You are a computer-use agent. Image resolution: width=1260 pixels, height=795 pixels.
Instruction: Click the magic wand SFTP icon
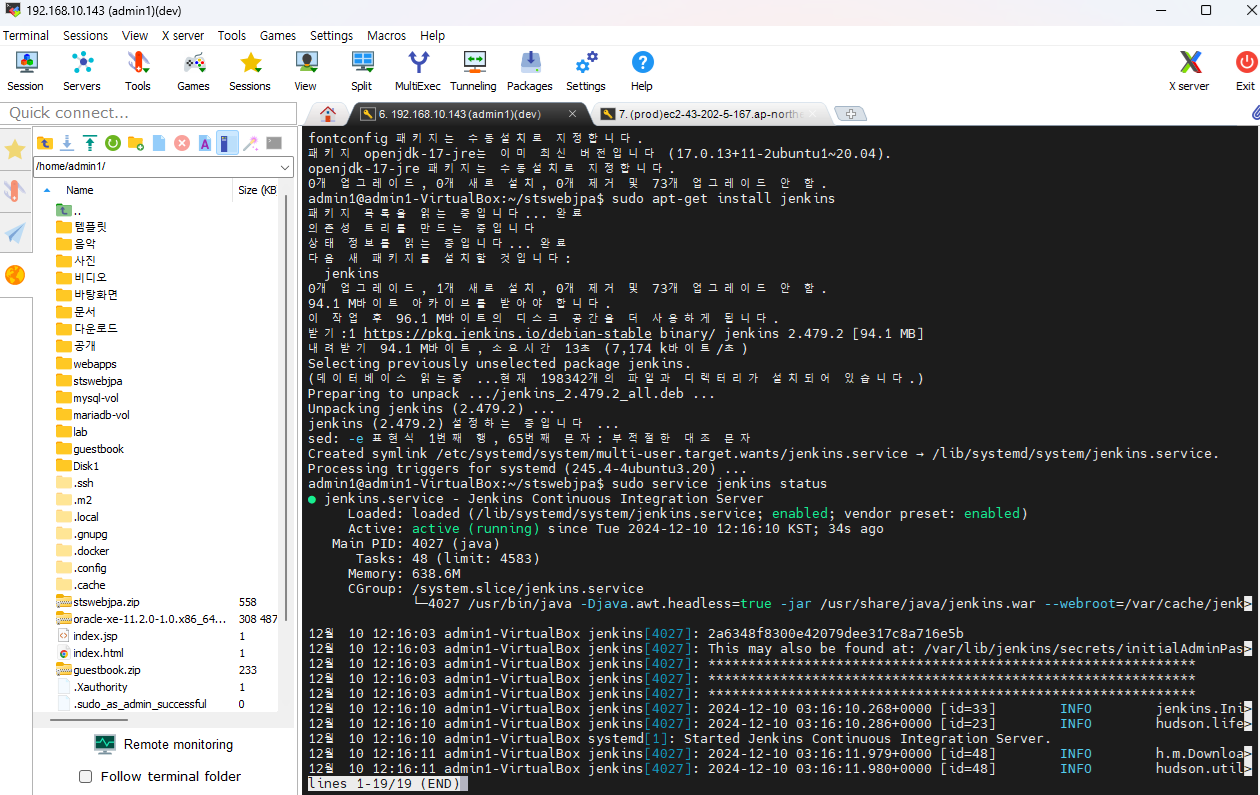(x=251, y=143)
